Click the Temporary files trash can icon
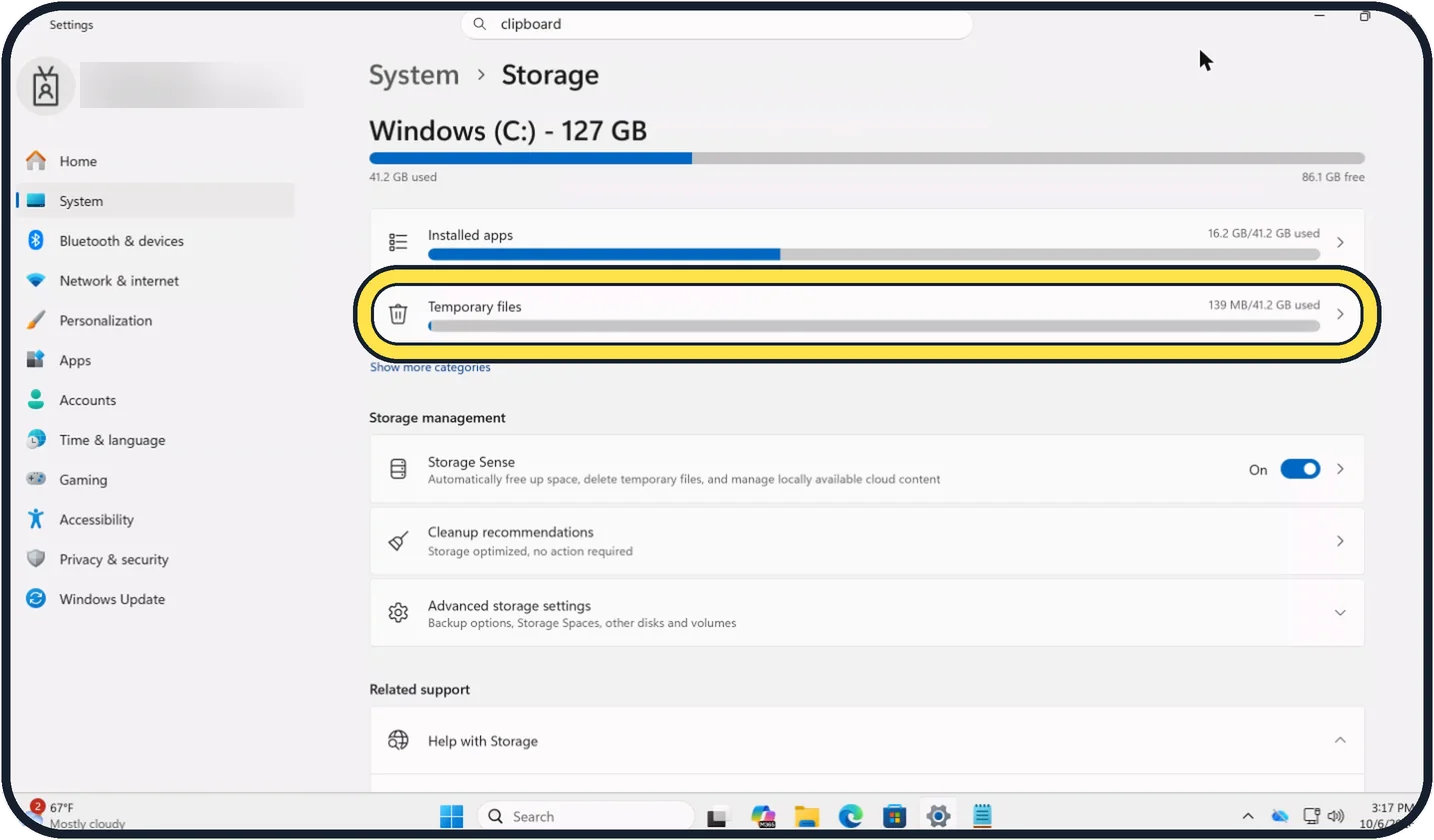Screen dimensions: 1434x840 [398, 314]
